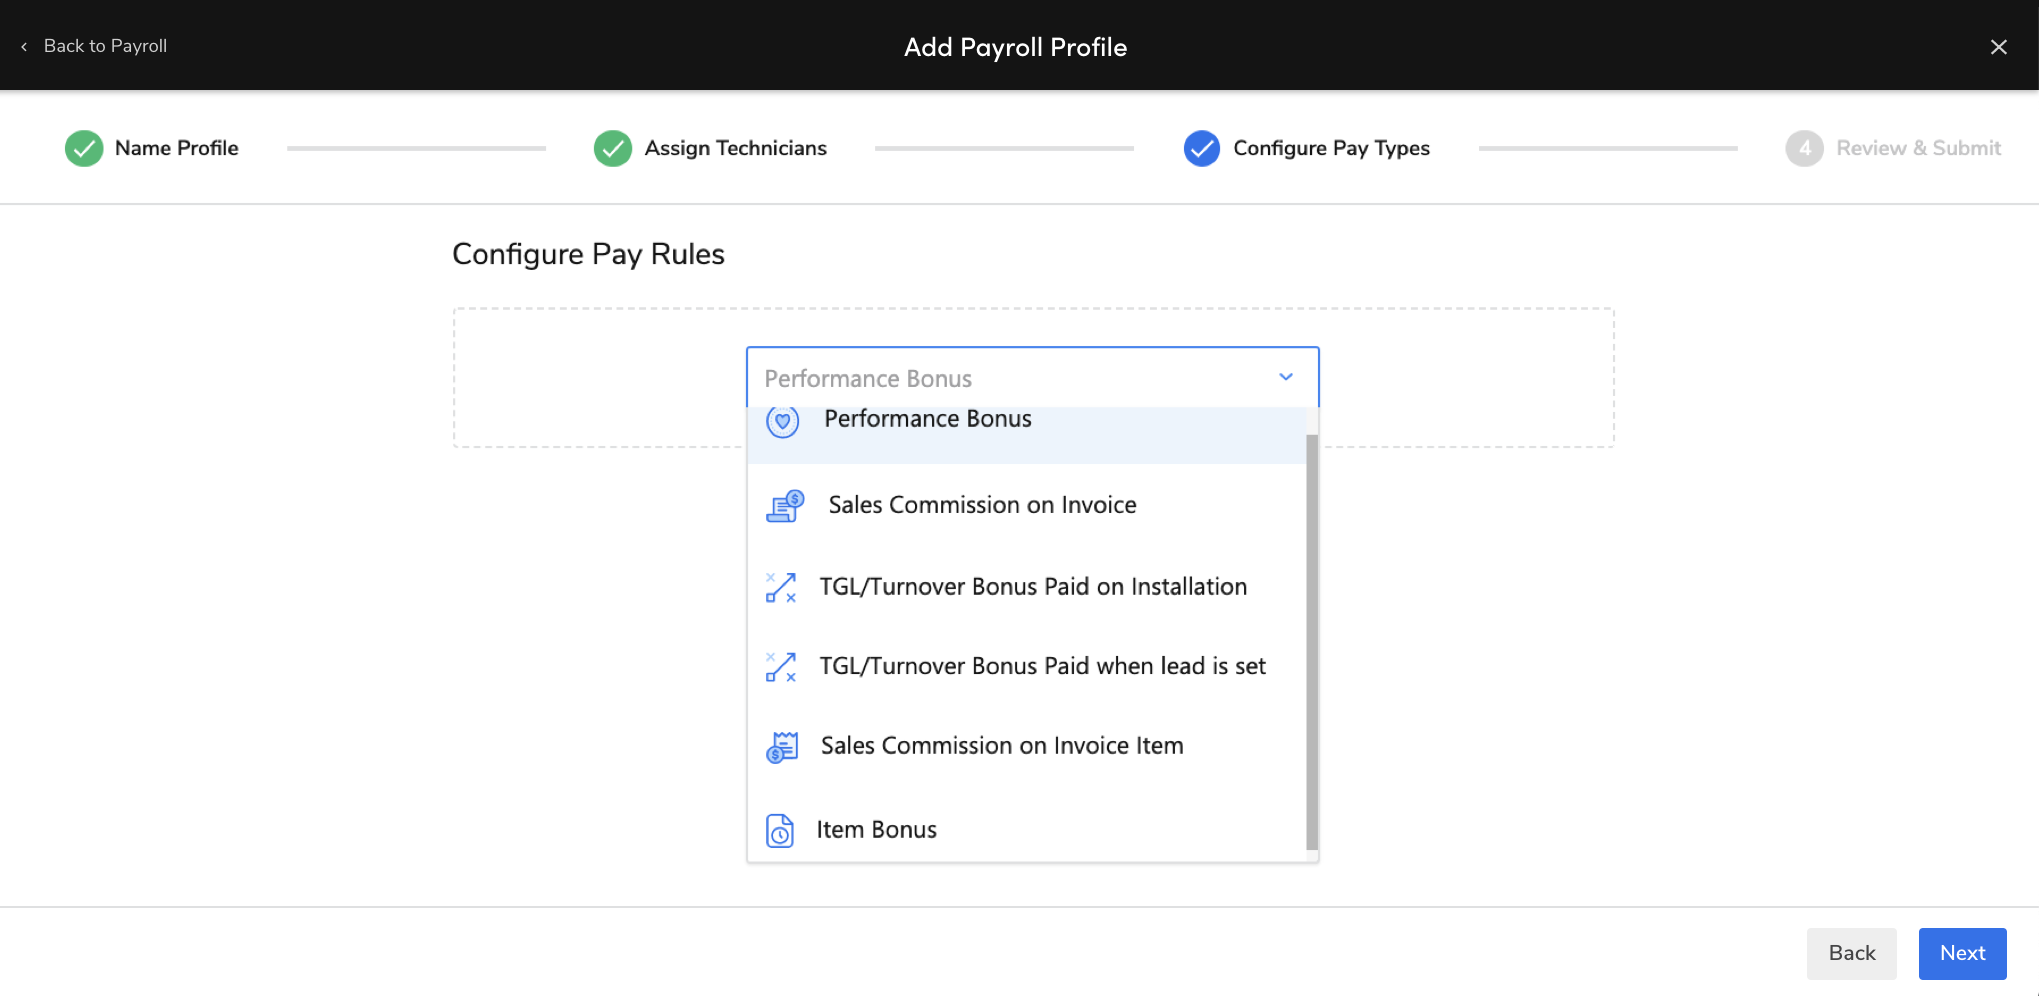2039x996 pixels.
Task: Click the Next button
Action: click(1961, 953)
